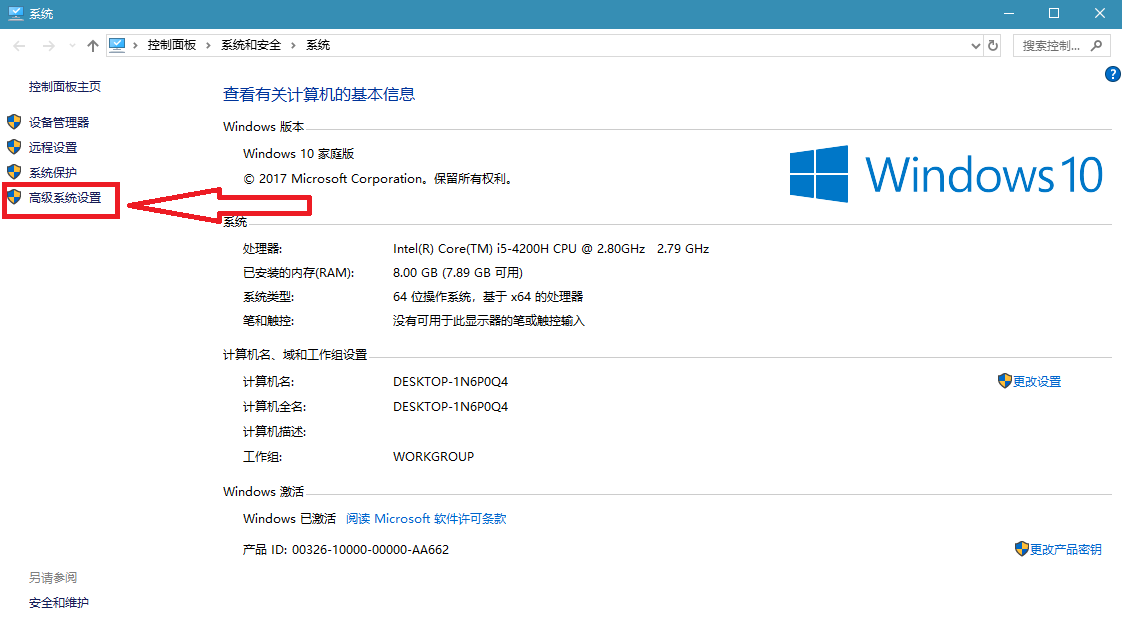Click the Windows 10 logo
This screenshot has height=630, width=1122.
point(946,174)
